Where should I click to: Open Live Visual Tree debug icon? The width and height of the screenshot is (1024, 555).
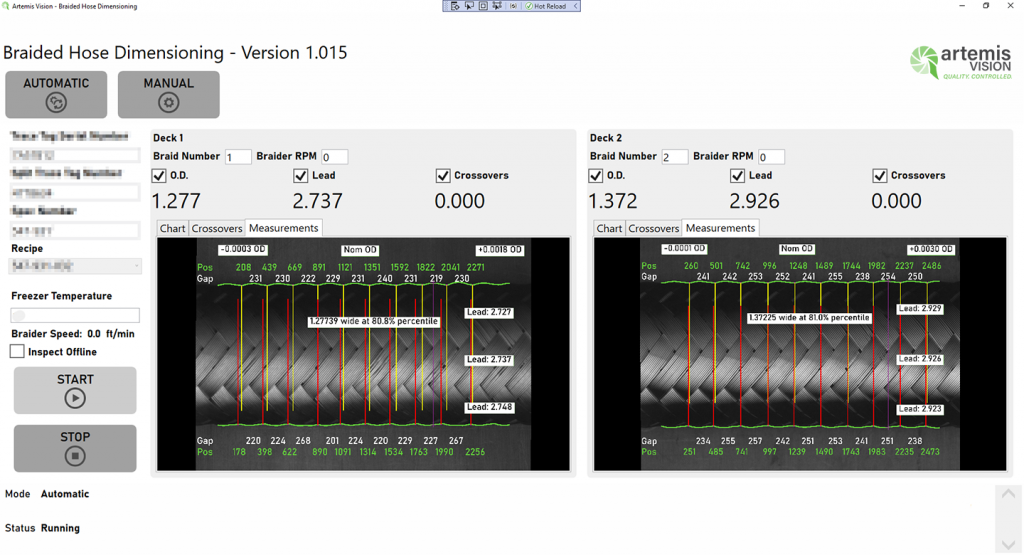pos(455,6)
